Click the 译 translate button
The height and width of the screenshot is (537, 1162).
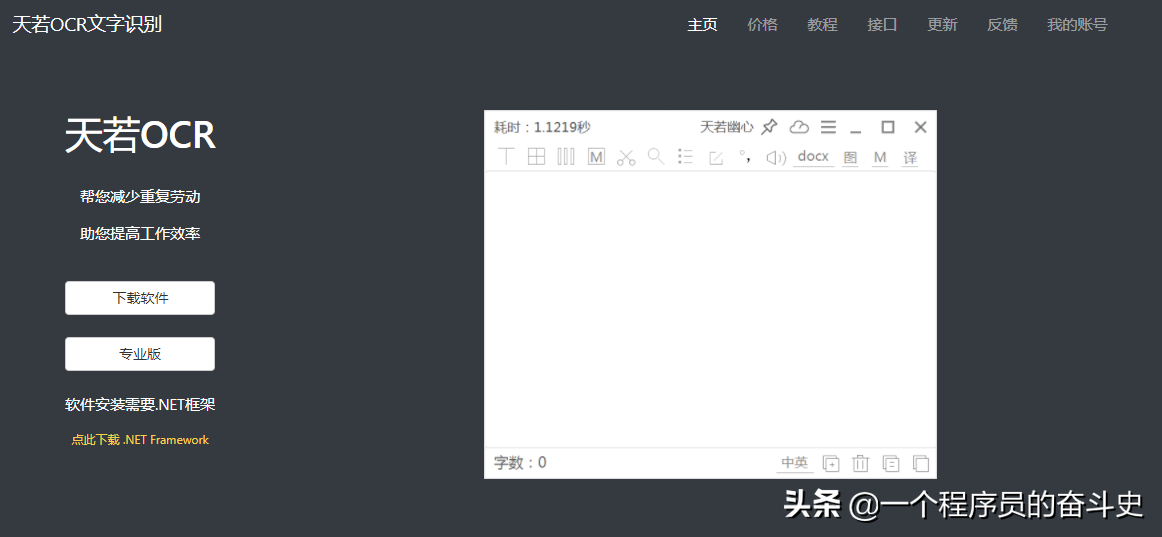coord(910,157)
